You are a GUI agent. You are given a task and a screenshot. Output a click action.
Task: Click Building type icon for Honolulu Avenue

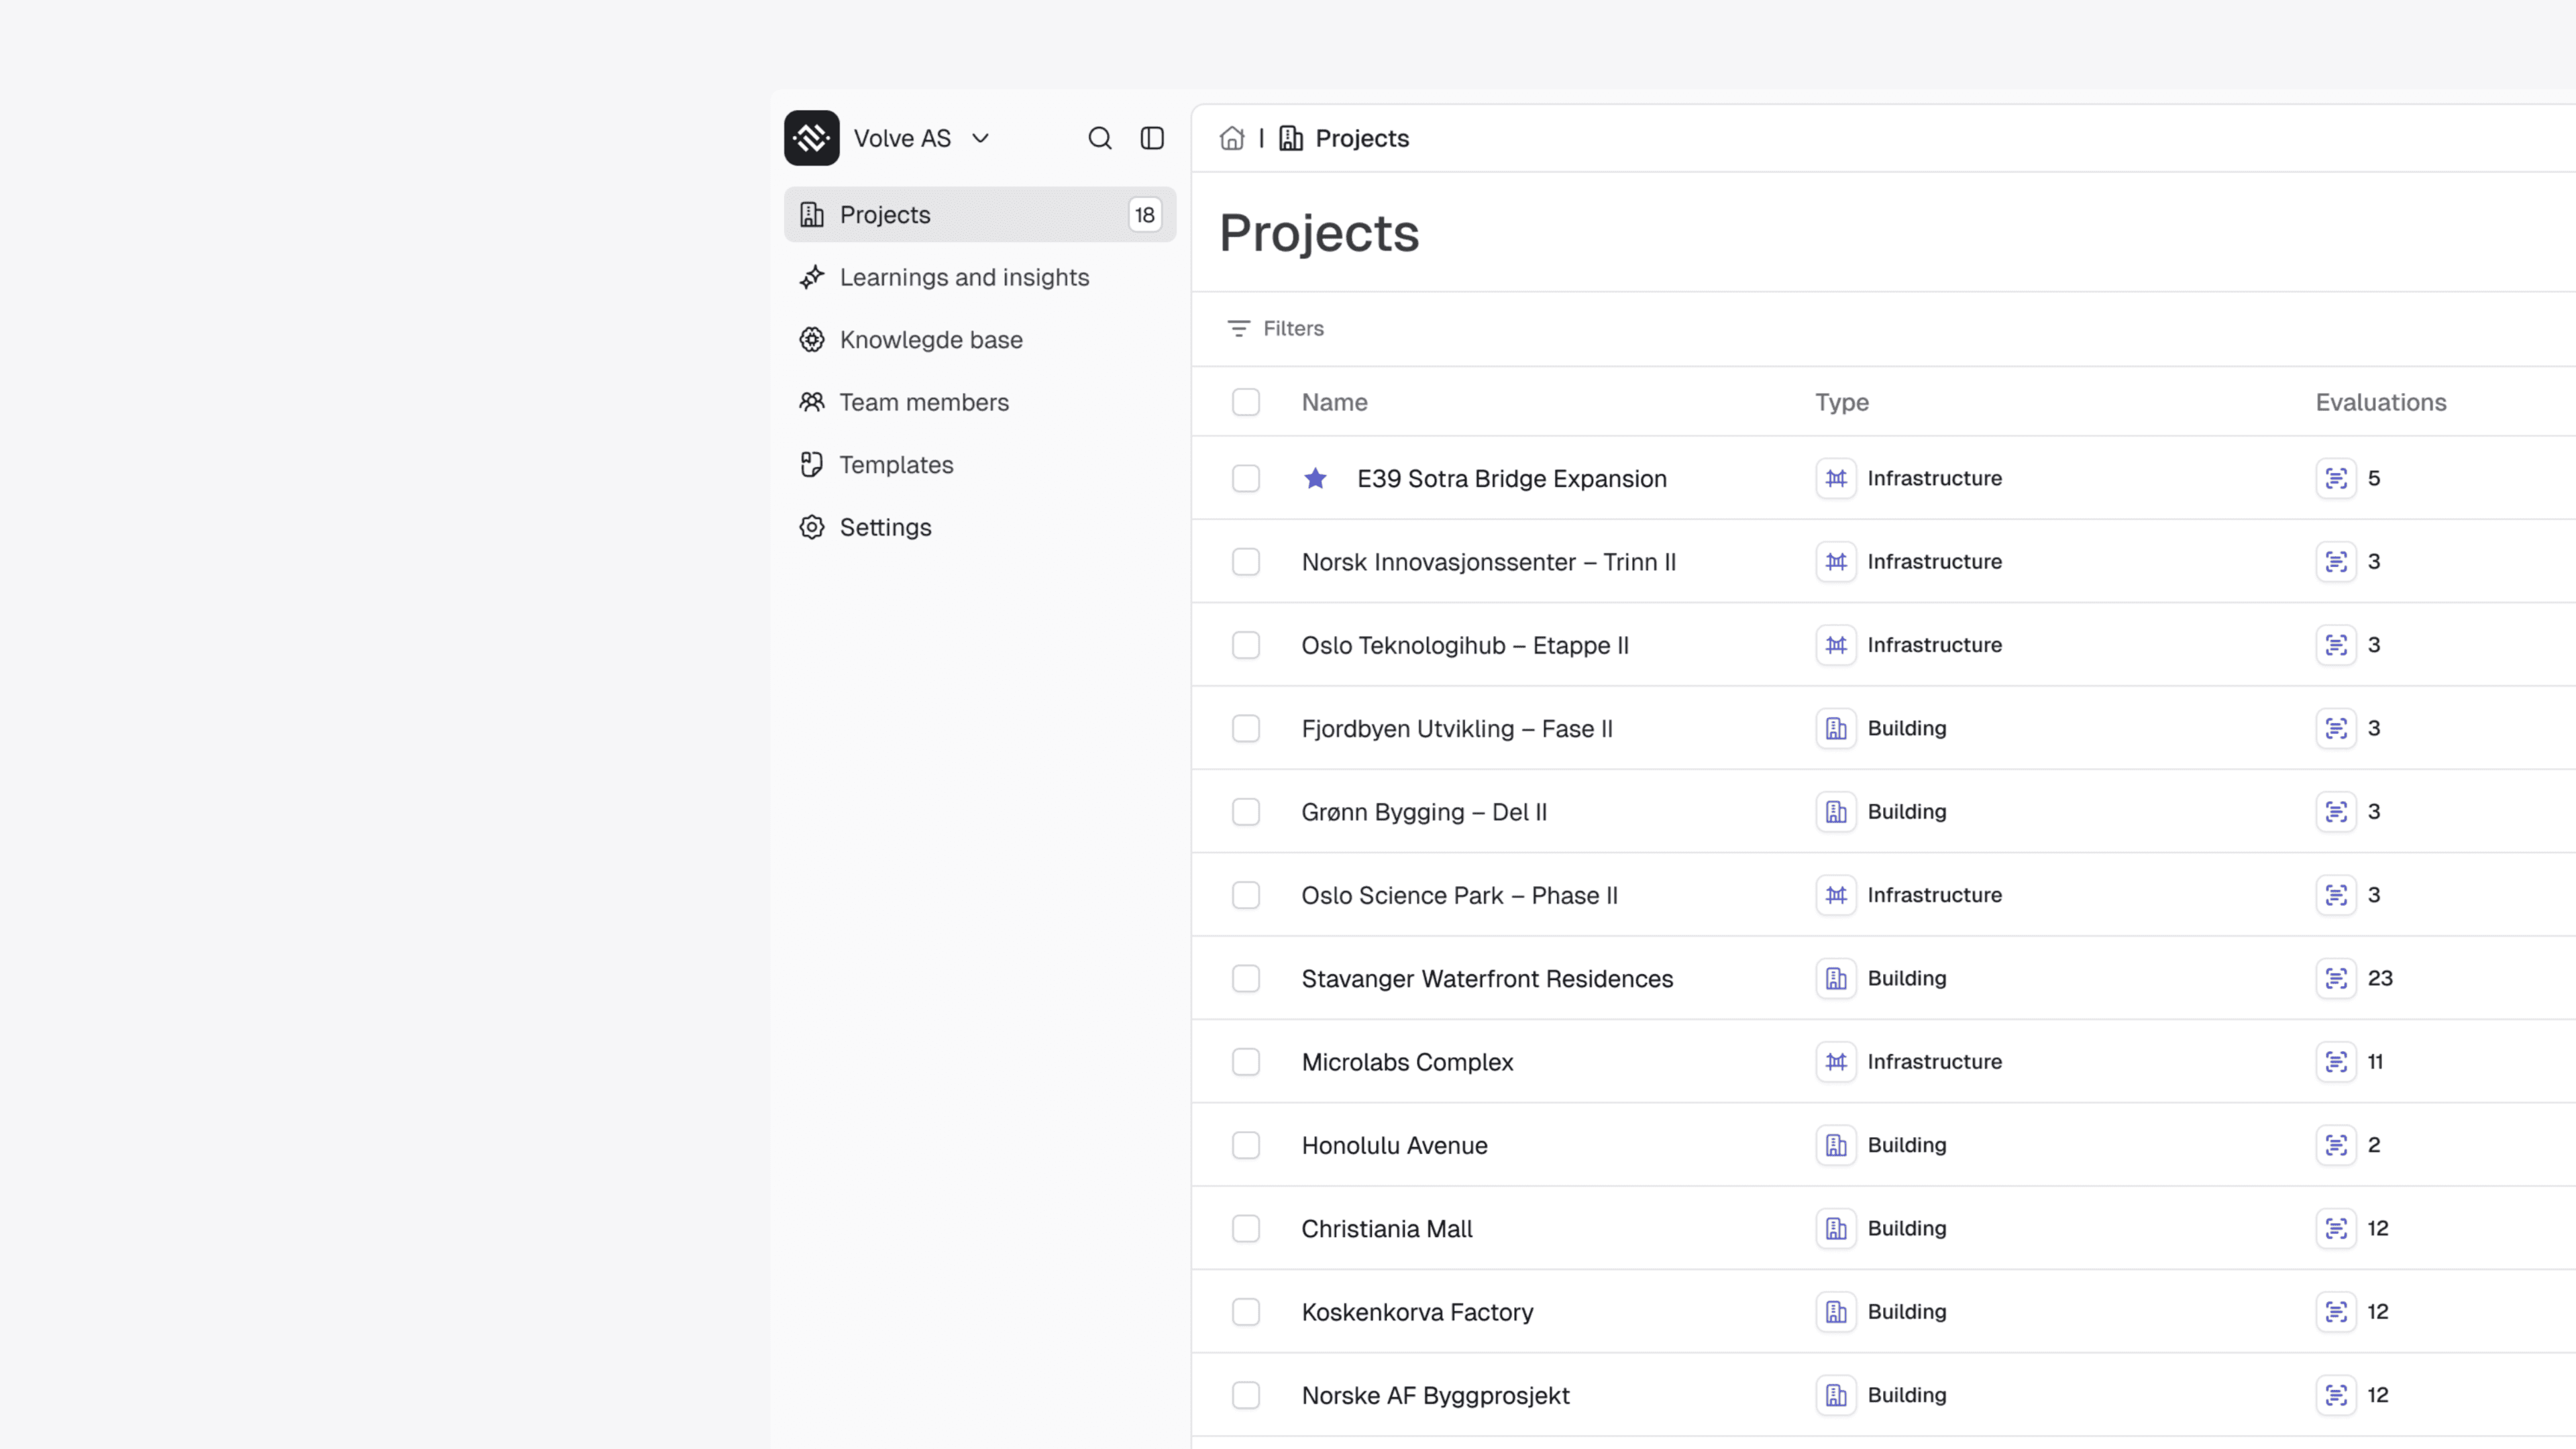click(1835, 1145)
